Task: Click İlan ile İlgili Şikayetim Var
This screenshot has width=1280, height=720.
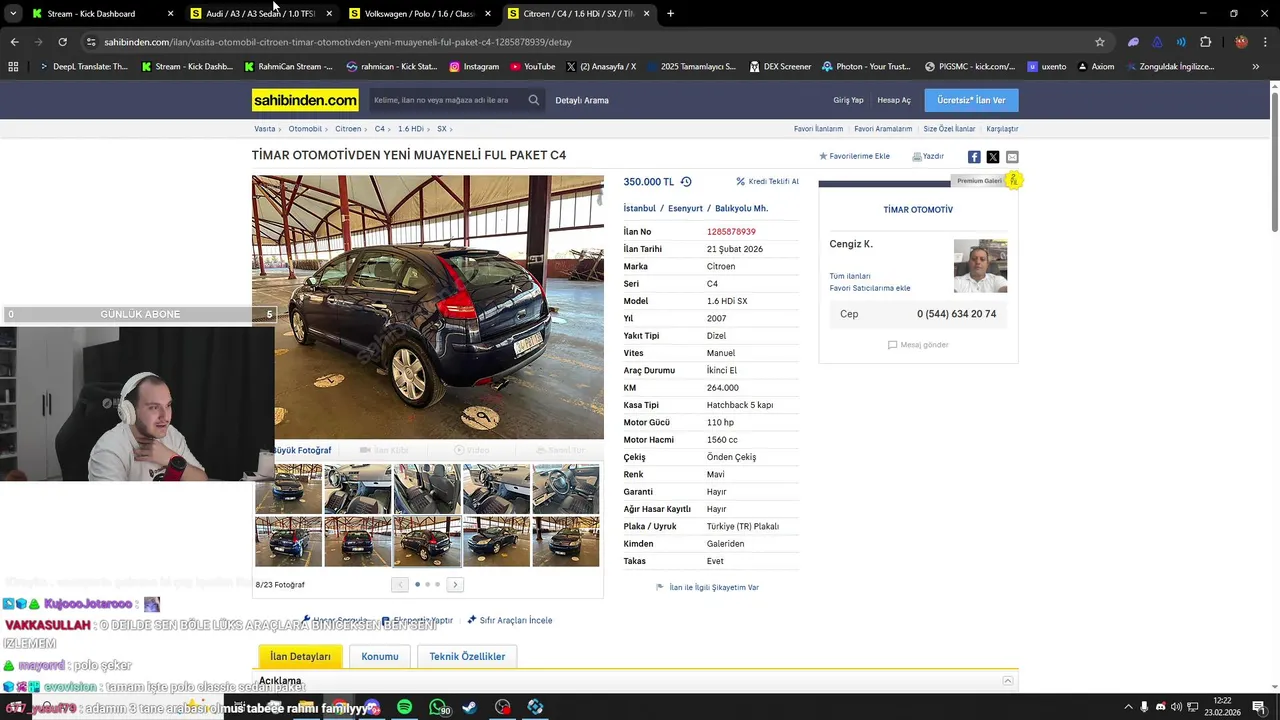Action: tap(707, 588)
